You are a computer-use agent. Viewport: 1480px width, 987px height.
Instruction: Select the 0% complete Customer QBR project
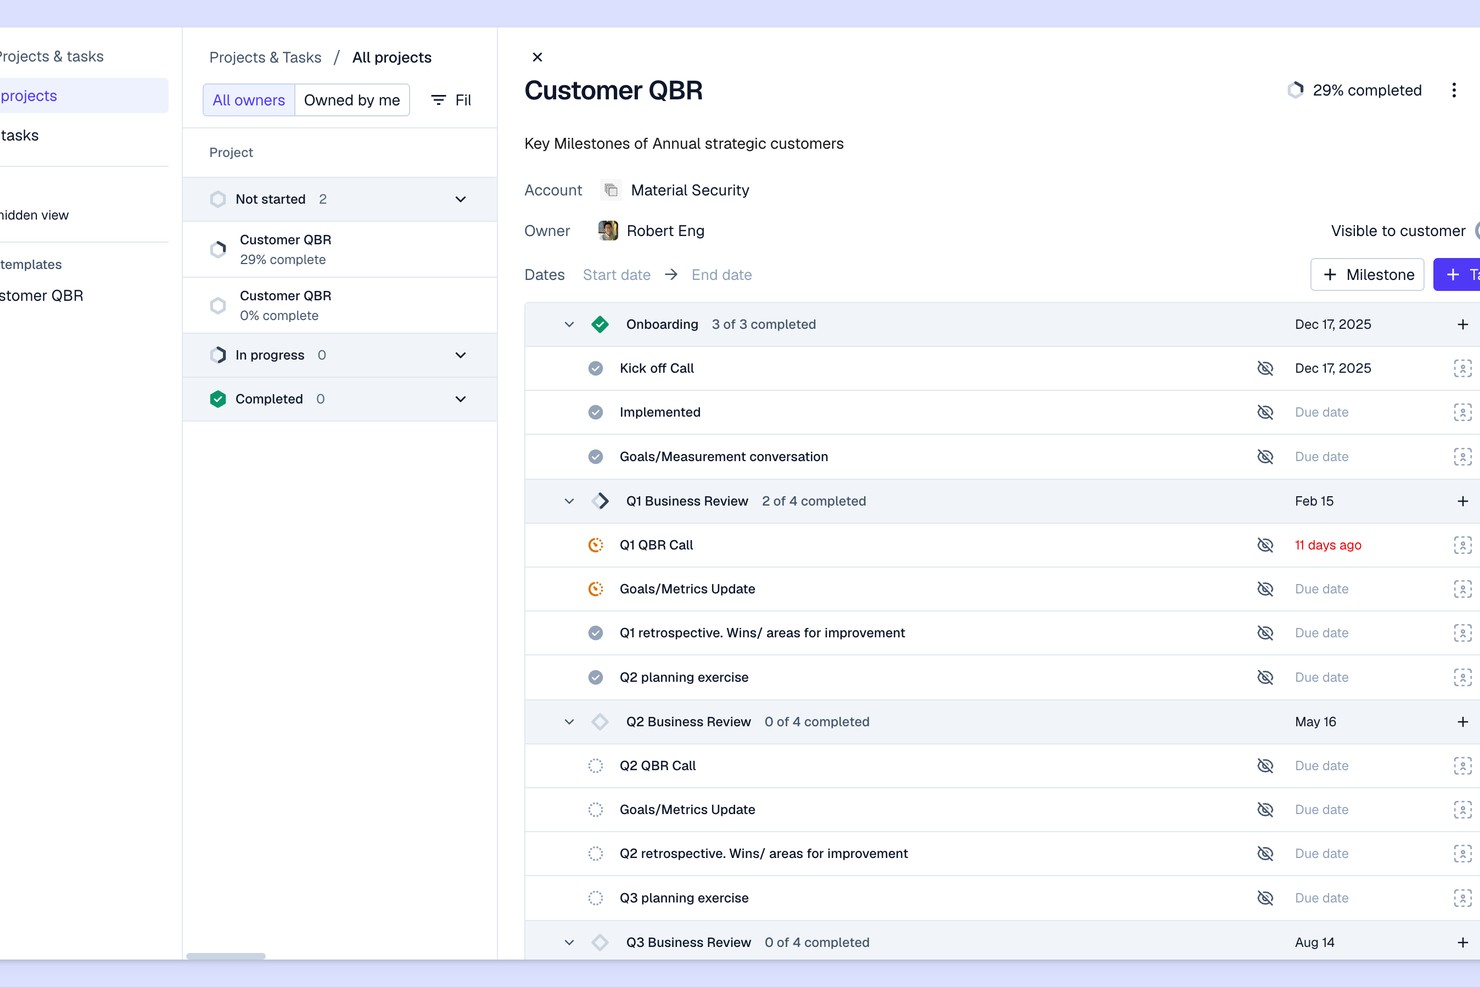tap(286, 305)
